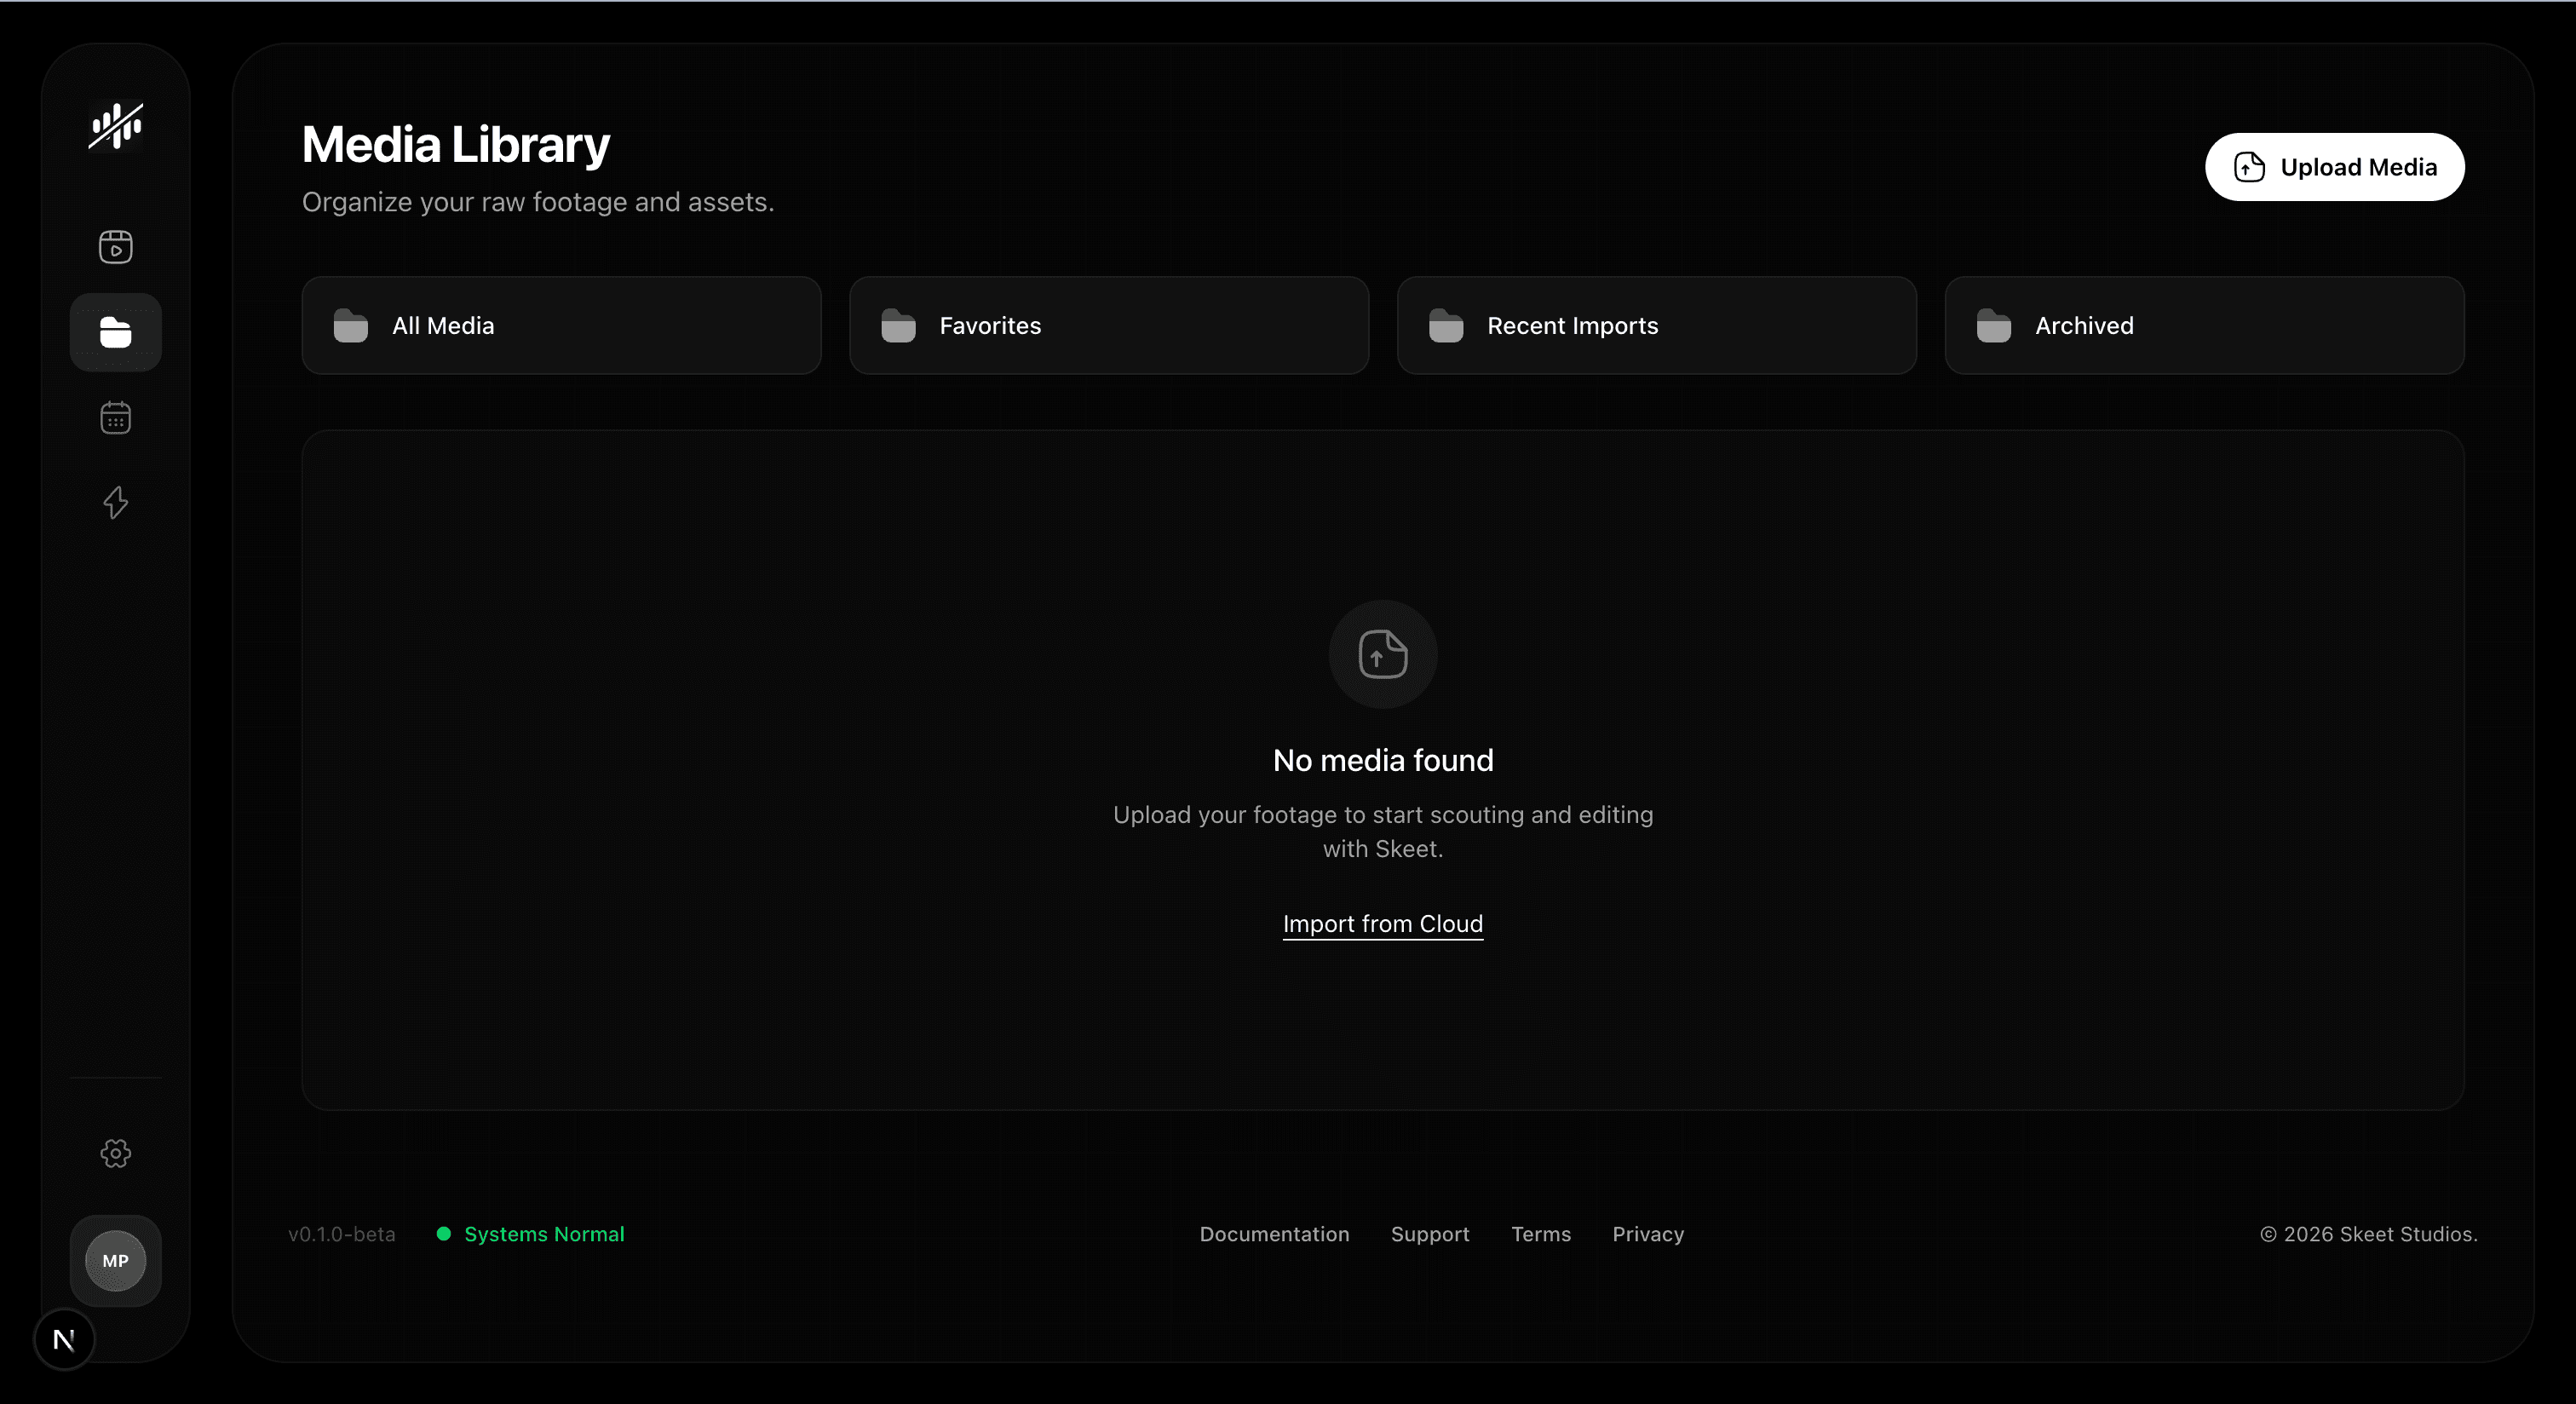
Task: Open the Recent Imports folder
Action: tap(1656, 326)
